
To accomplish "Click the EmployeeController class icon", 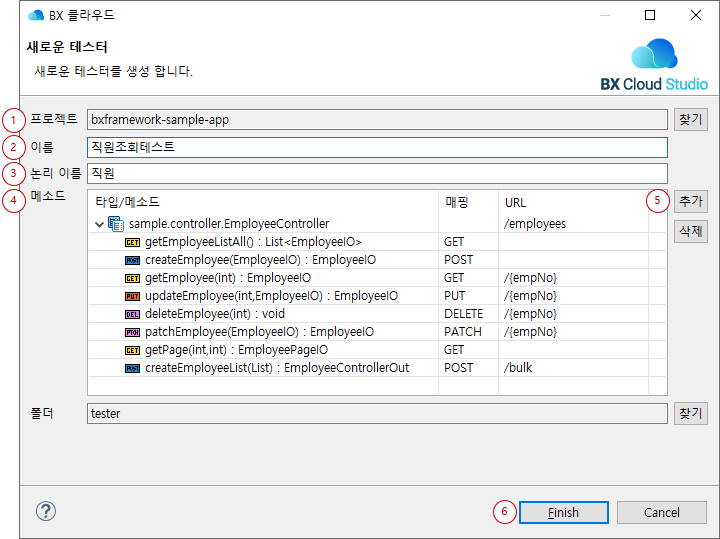I will click(116, 224).
